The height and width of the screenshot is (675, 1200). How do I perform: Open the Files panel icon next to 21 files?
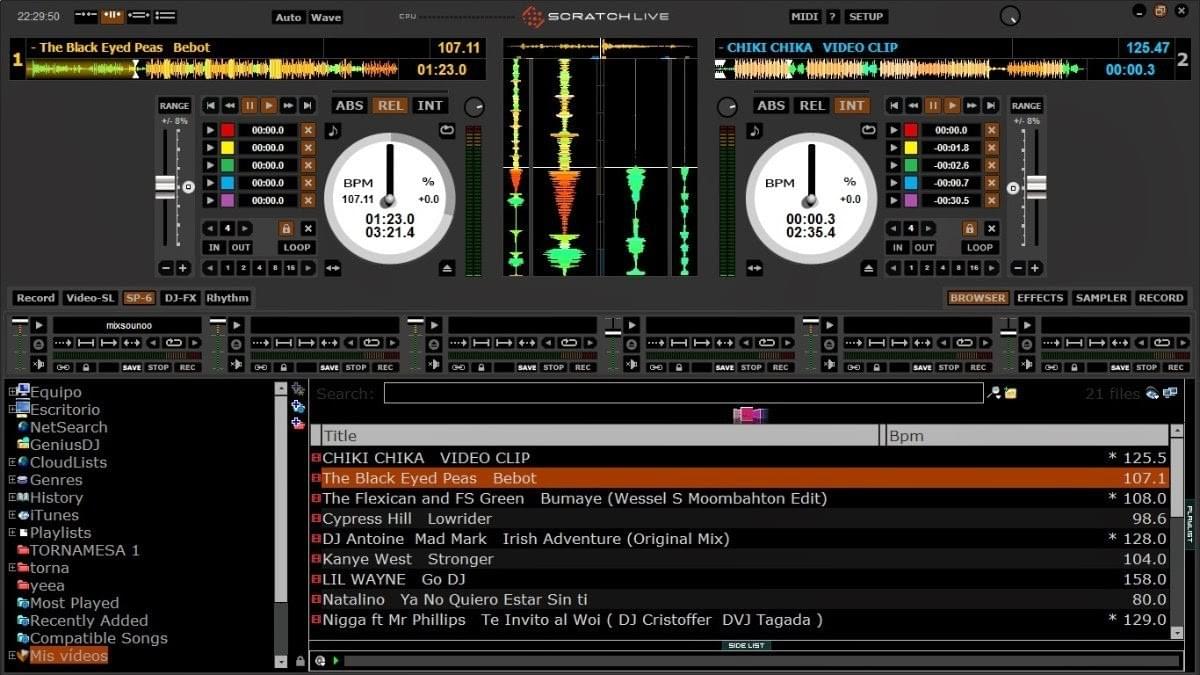point(1168,392)
